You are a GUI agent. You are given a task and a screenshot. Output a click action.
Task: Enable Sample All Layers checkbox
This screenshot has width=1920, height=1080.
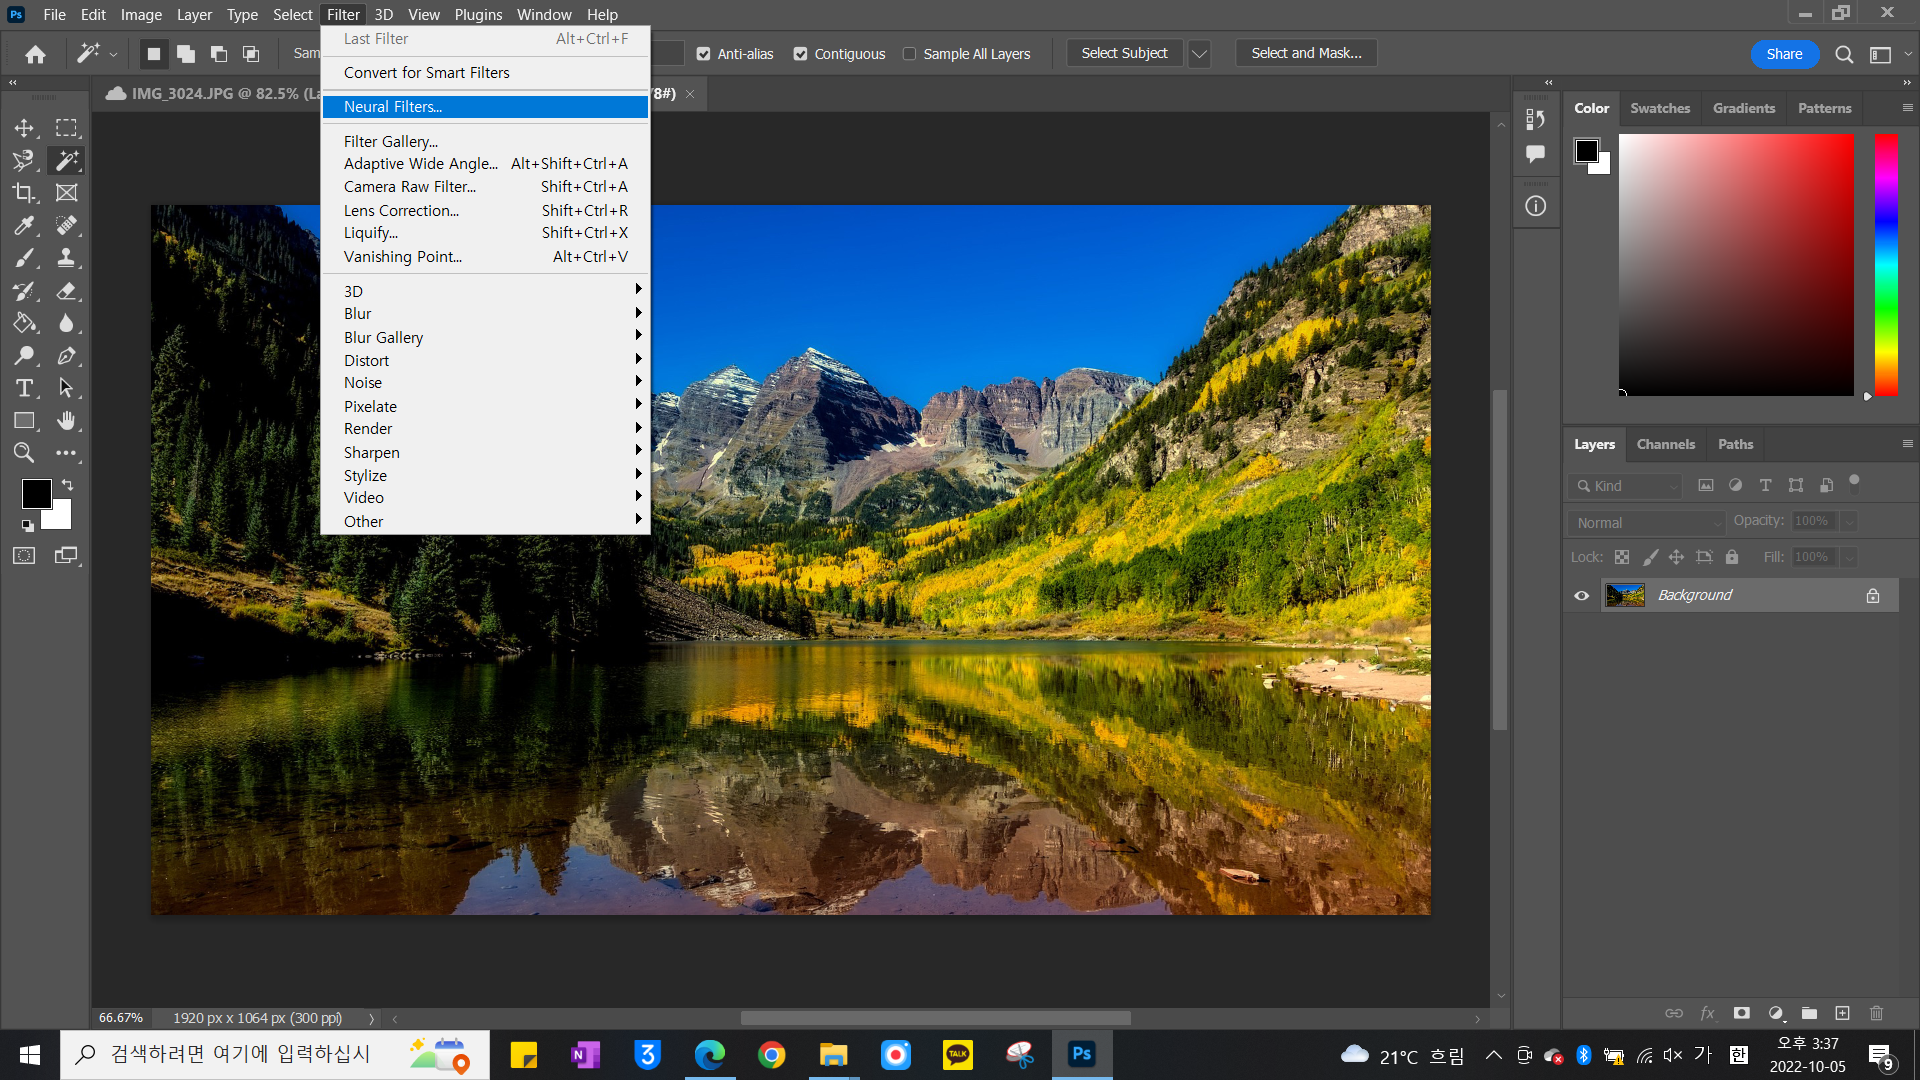click(x=909, y=54)
